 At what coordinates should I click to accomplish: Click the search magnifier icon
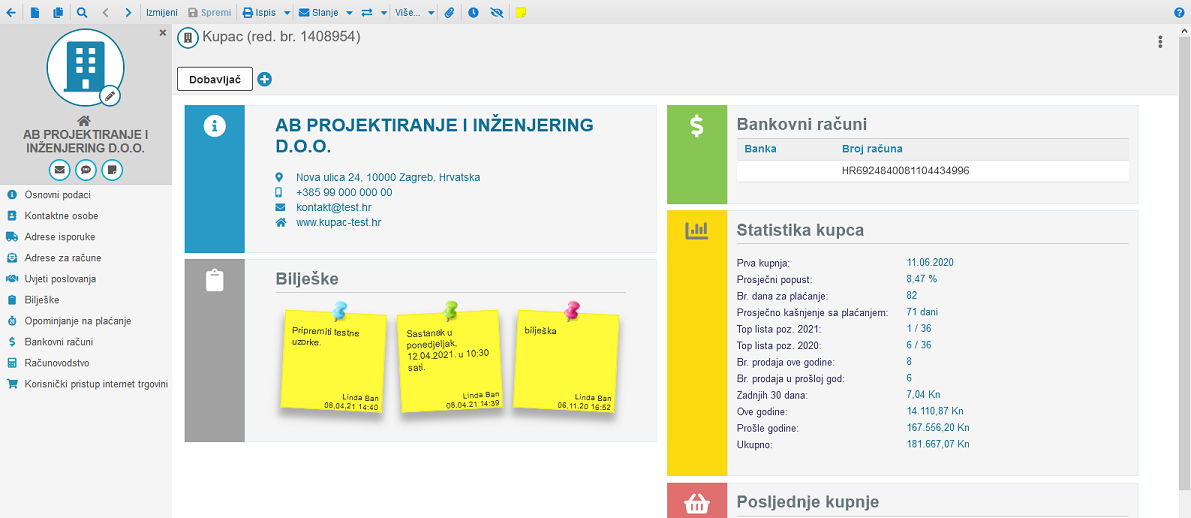pyautogui.click(x=82, y=13)
